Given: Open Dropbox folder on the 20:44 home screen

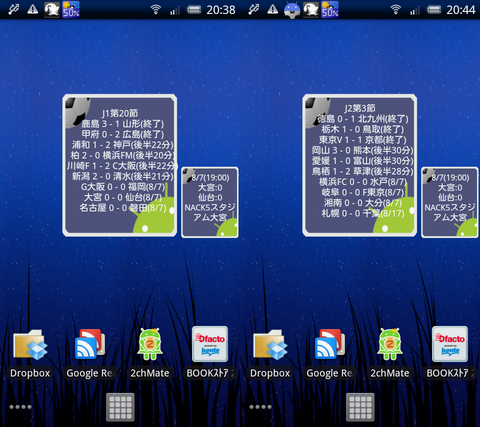Looking at the screenshot, I should point(270,354).
